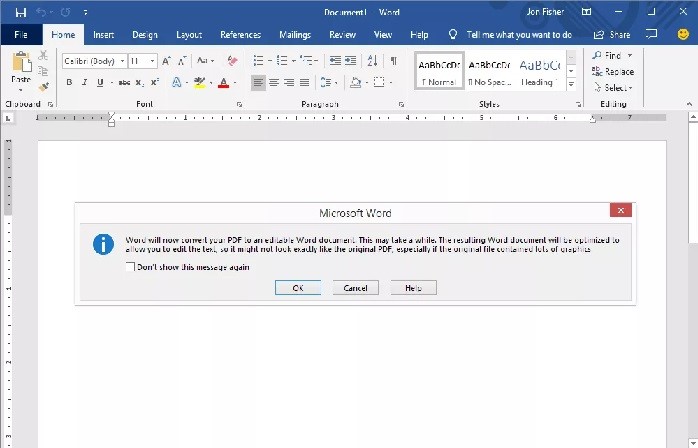This screenshot has height=448, width=698.
Task: Clear all formatting eraser icon
Action: (232, 61)
